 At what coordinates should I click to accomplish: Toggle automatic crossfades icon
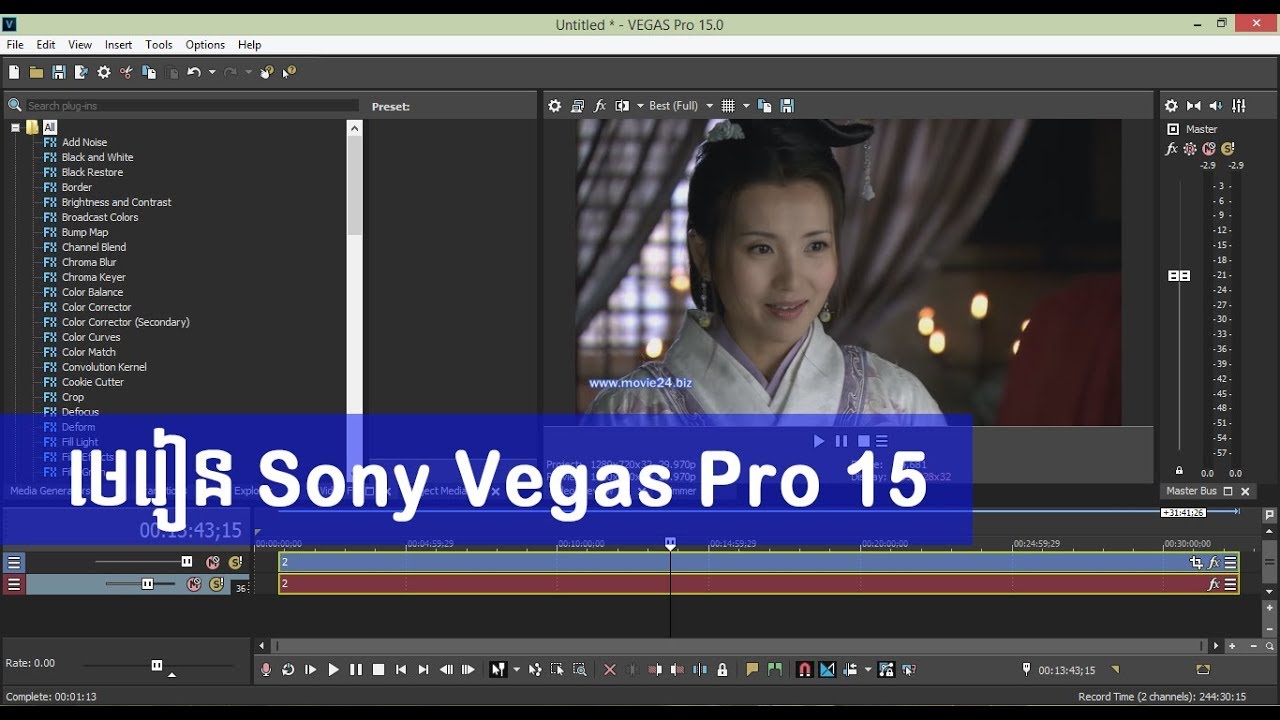point(827,670)
